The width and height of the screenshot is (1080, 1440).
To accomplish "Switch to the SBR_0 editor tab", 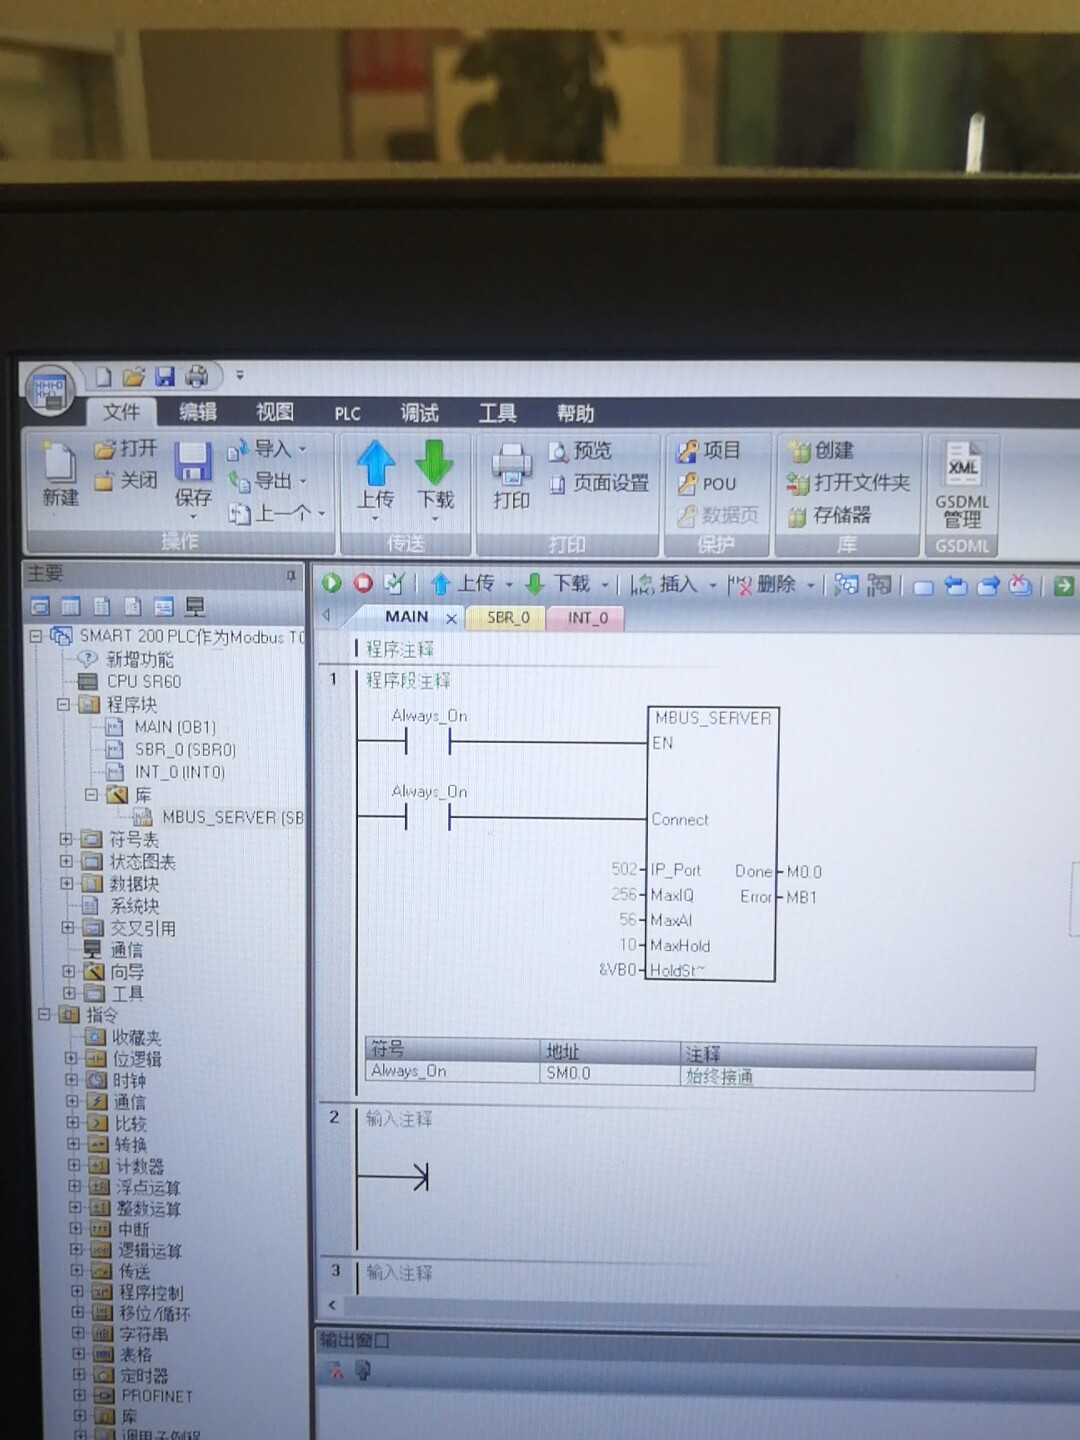I will tap(508, 618).
